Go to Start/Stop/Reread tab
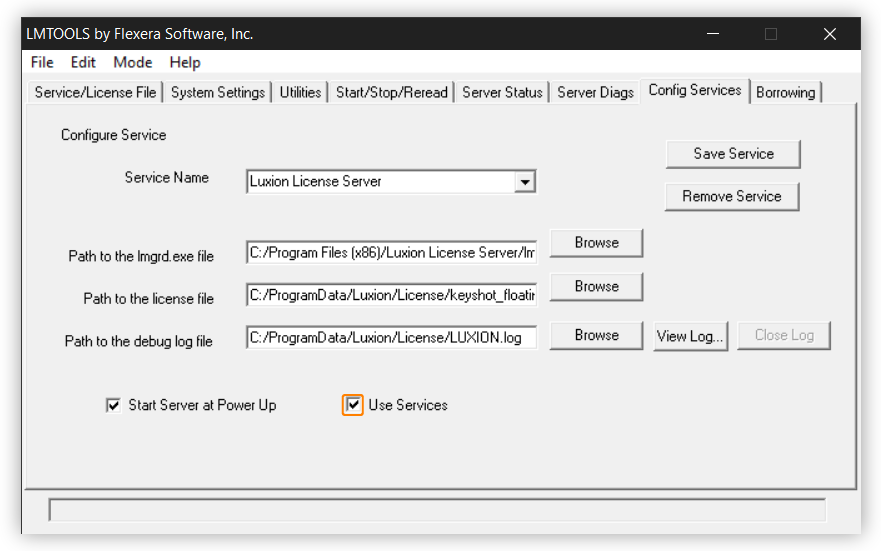 [392, 92]
